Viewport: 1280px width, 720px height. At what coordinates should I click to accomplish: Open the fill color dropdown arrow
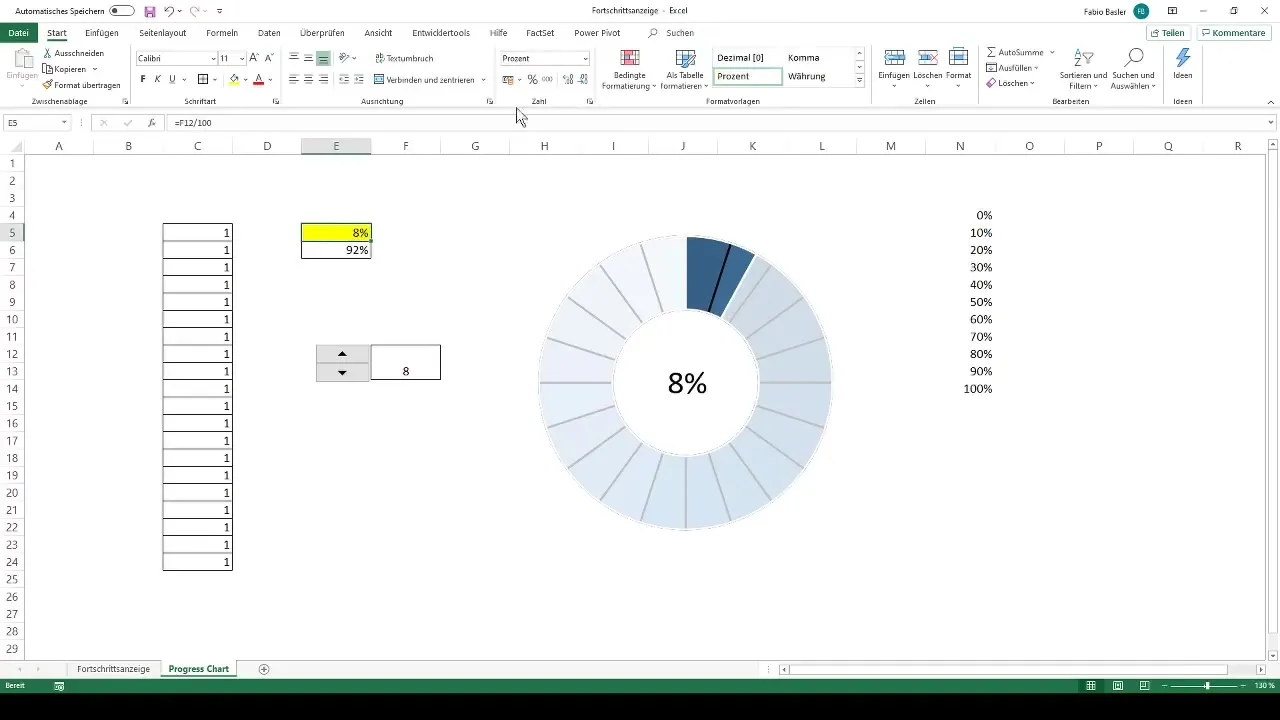tap(246, 80)
